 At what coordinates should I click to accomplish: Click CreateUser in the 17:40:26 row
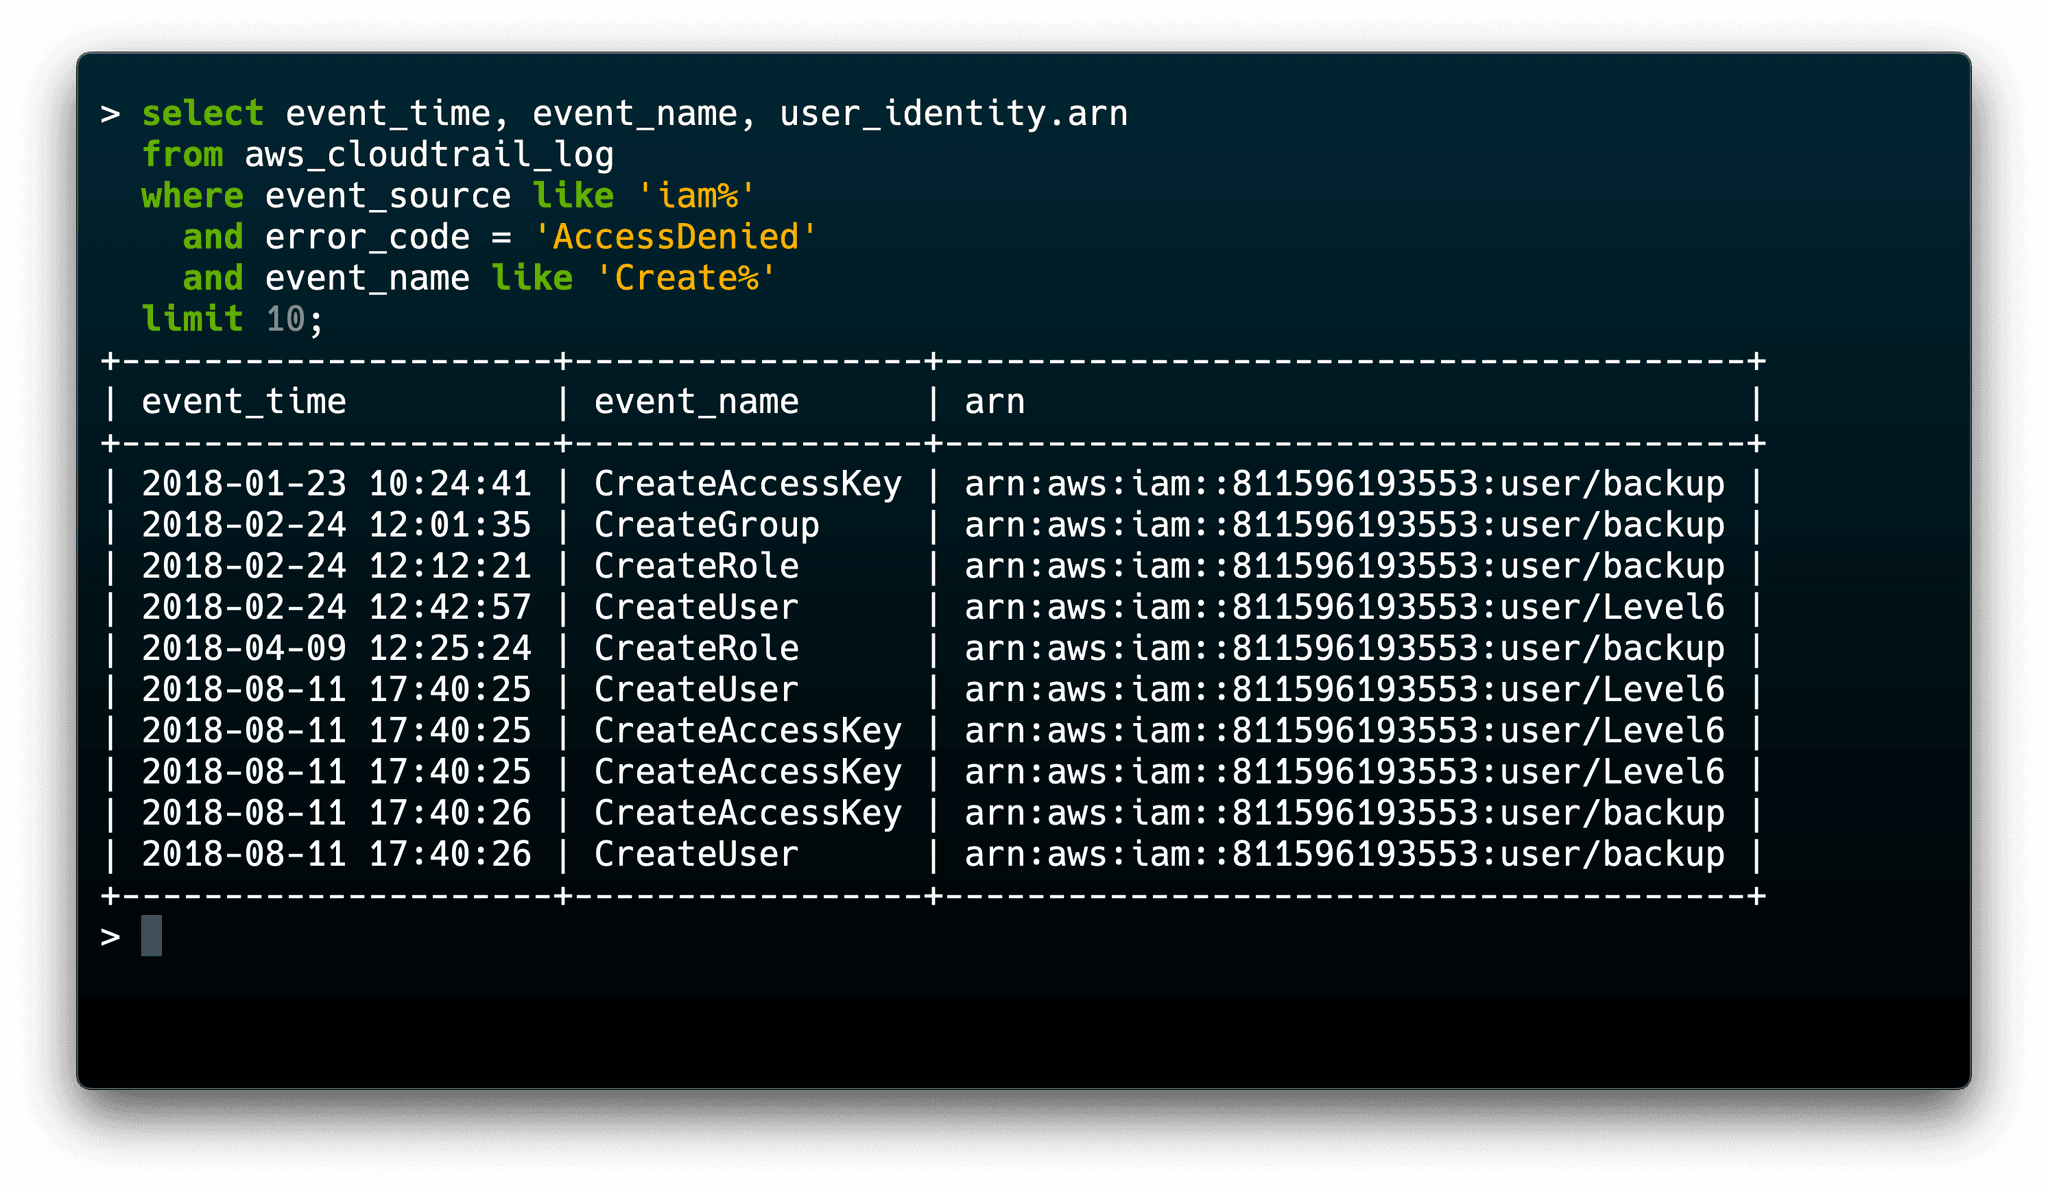coord(697,854)
